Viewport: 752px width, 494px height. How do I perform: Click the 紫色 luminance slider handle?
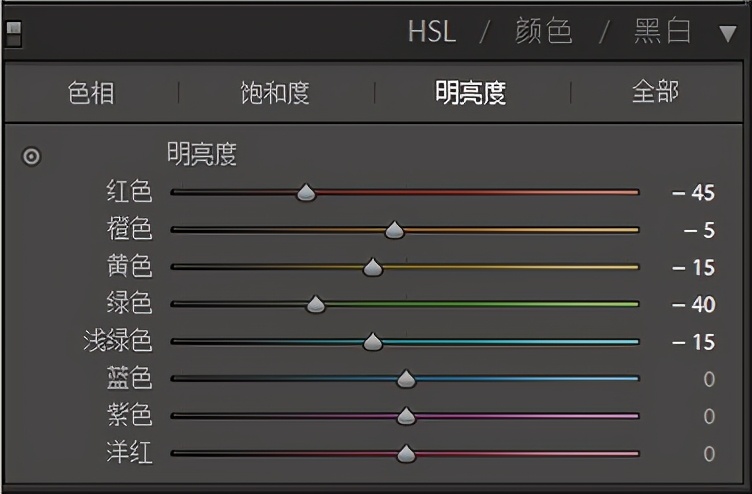pyautogui.click(x=406, y=416)
